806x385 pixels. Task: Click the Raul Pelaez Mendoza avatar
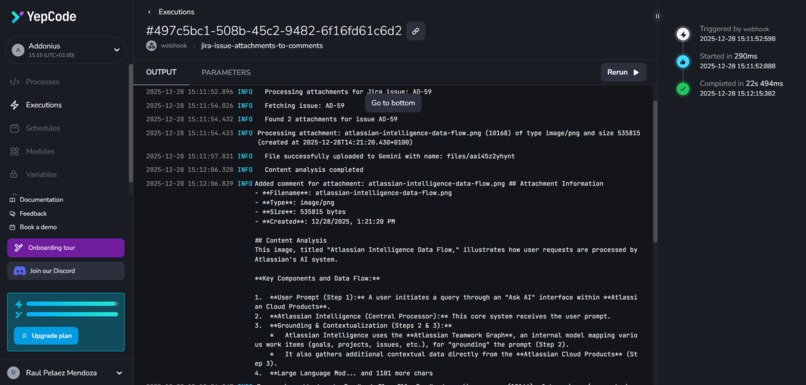point(13,373)
